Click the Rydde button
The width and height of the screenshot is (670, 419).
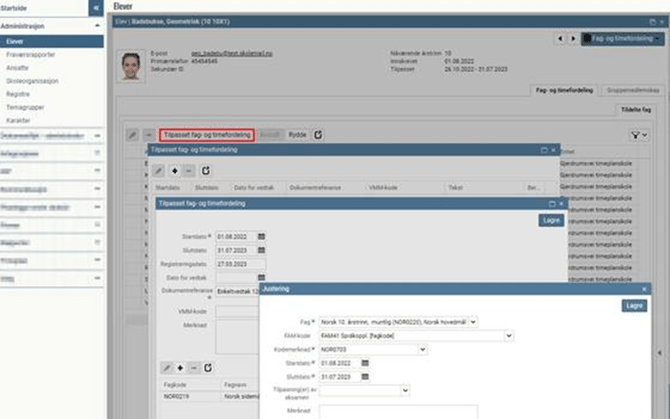point(298,133)
